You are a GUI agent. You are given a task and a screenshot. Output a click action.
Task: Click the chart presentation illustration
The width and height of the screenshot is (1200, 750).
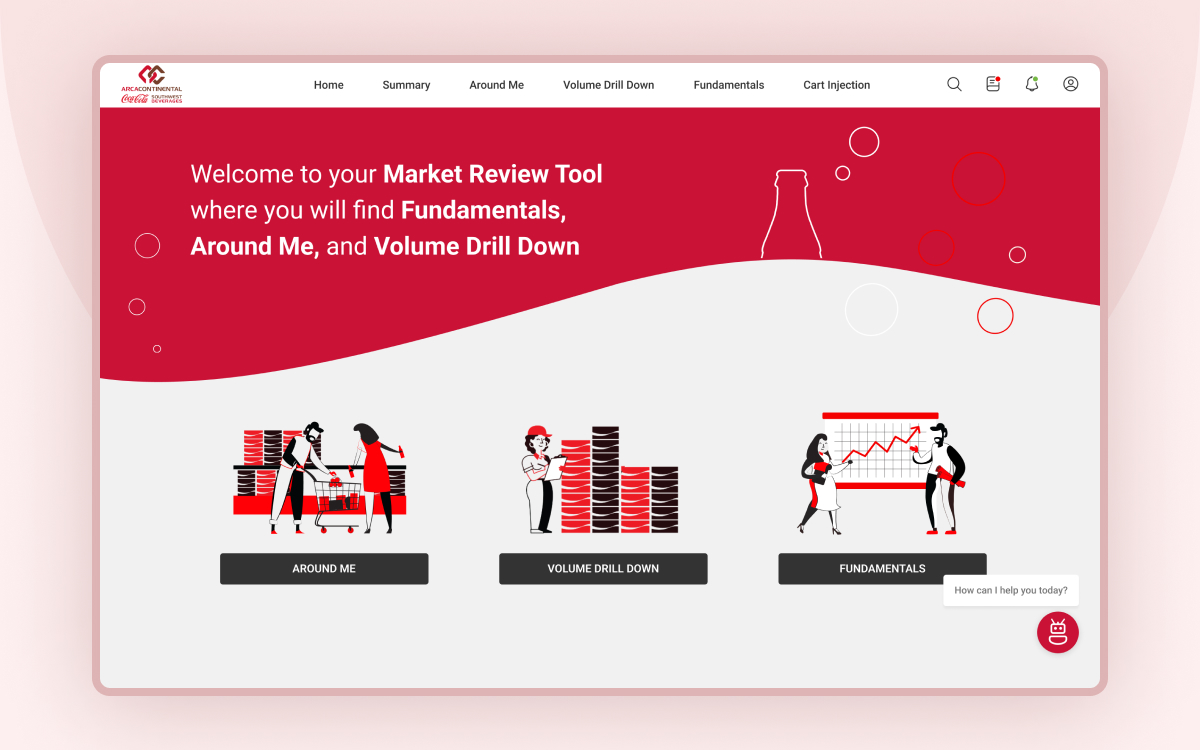point(882,473)
